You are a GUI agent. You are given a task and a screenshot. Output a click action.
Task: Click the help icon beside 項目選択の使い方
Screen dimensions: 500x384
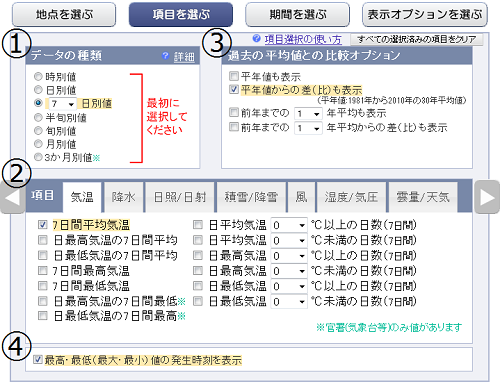click(x=256, y=38)
